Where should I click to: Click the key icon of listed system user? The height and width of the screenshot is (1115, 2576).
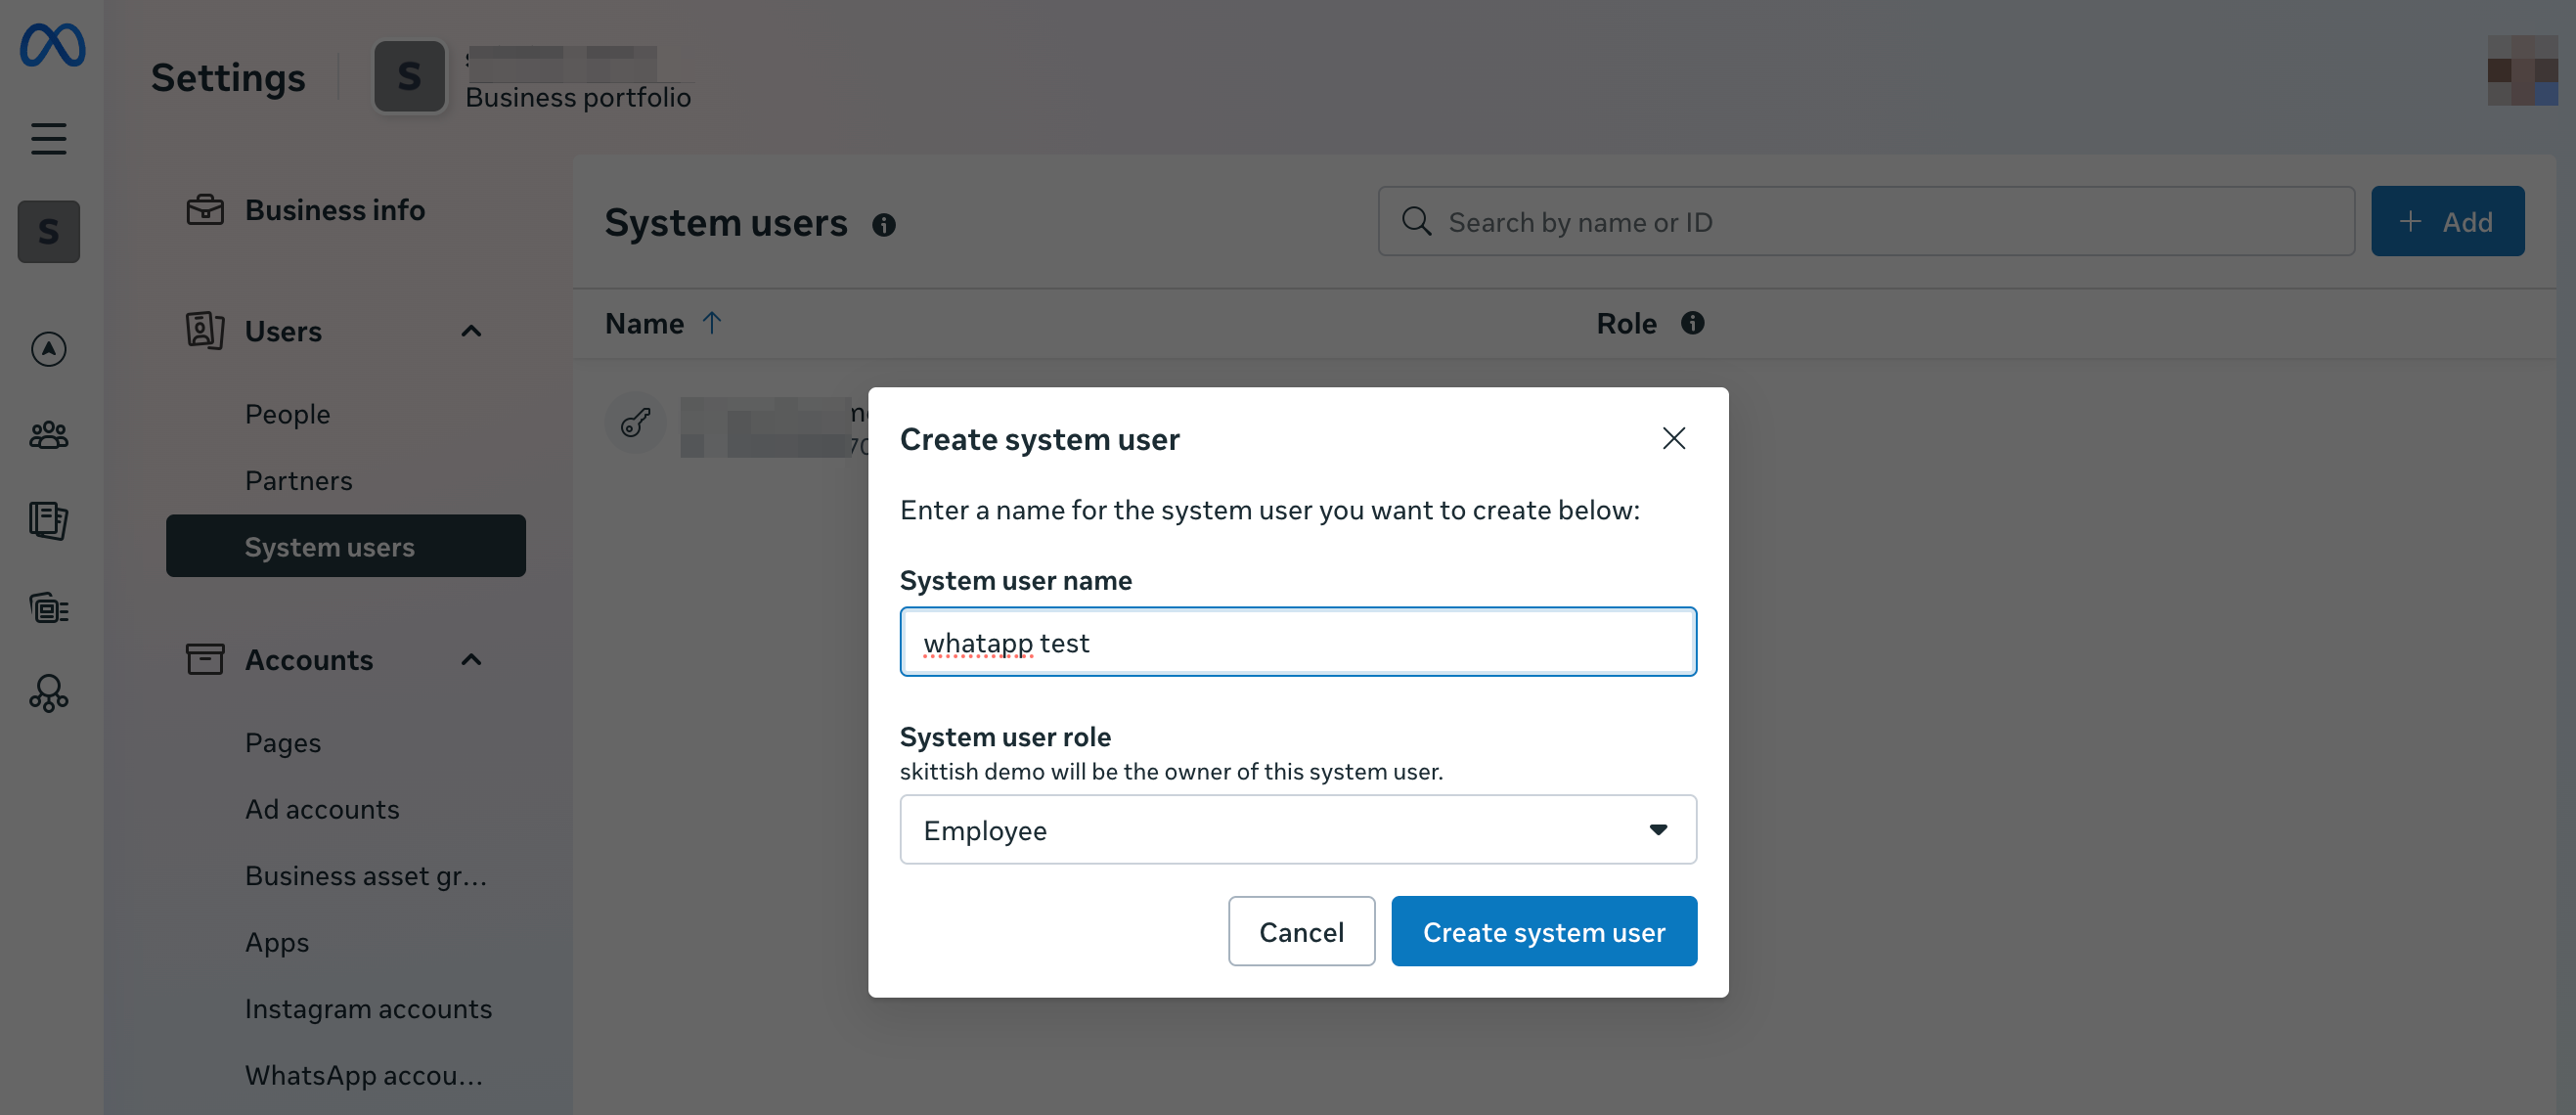pyautogui.click(x=636, y=423)
